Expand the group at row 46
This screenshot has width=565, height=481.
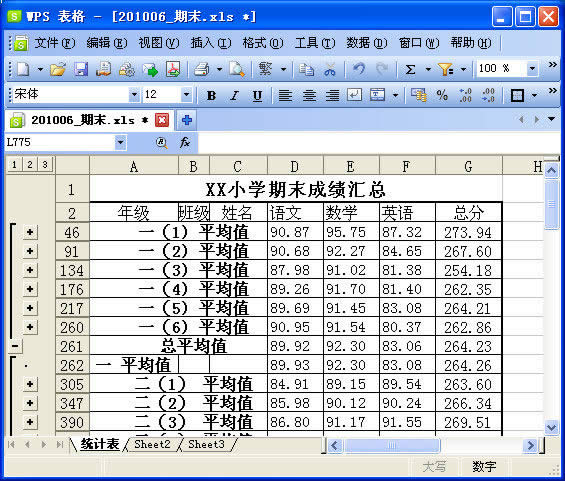click(30, 232)
